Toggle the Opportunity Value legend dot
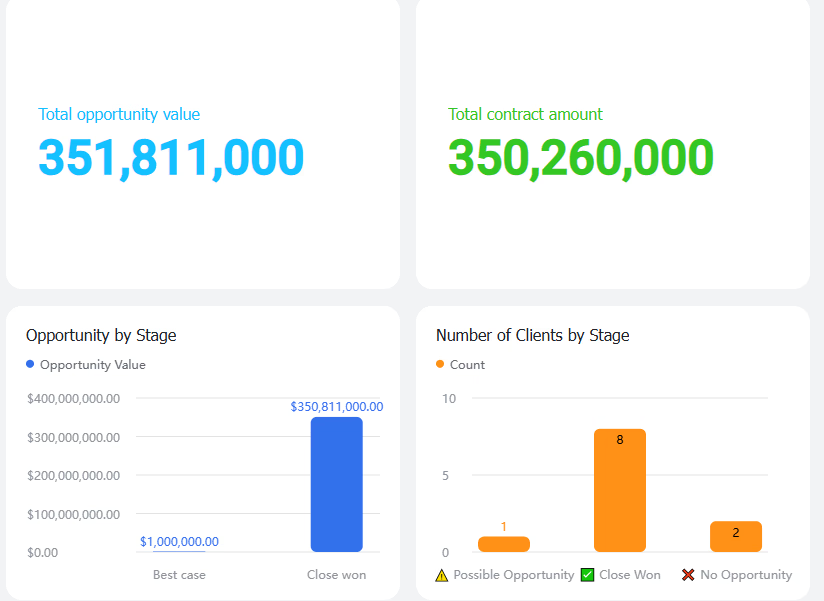Viewport: 824px width, 601px height. (x=30, y=364)
